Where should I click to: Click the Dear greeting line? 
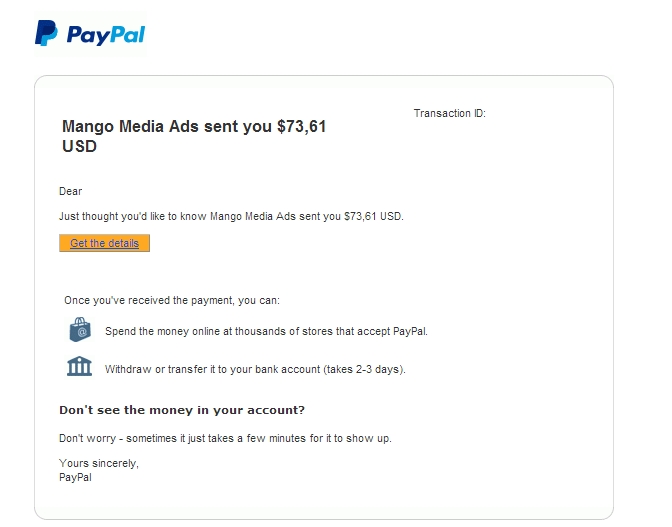pos(70,191)
